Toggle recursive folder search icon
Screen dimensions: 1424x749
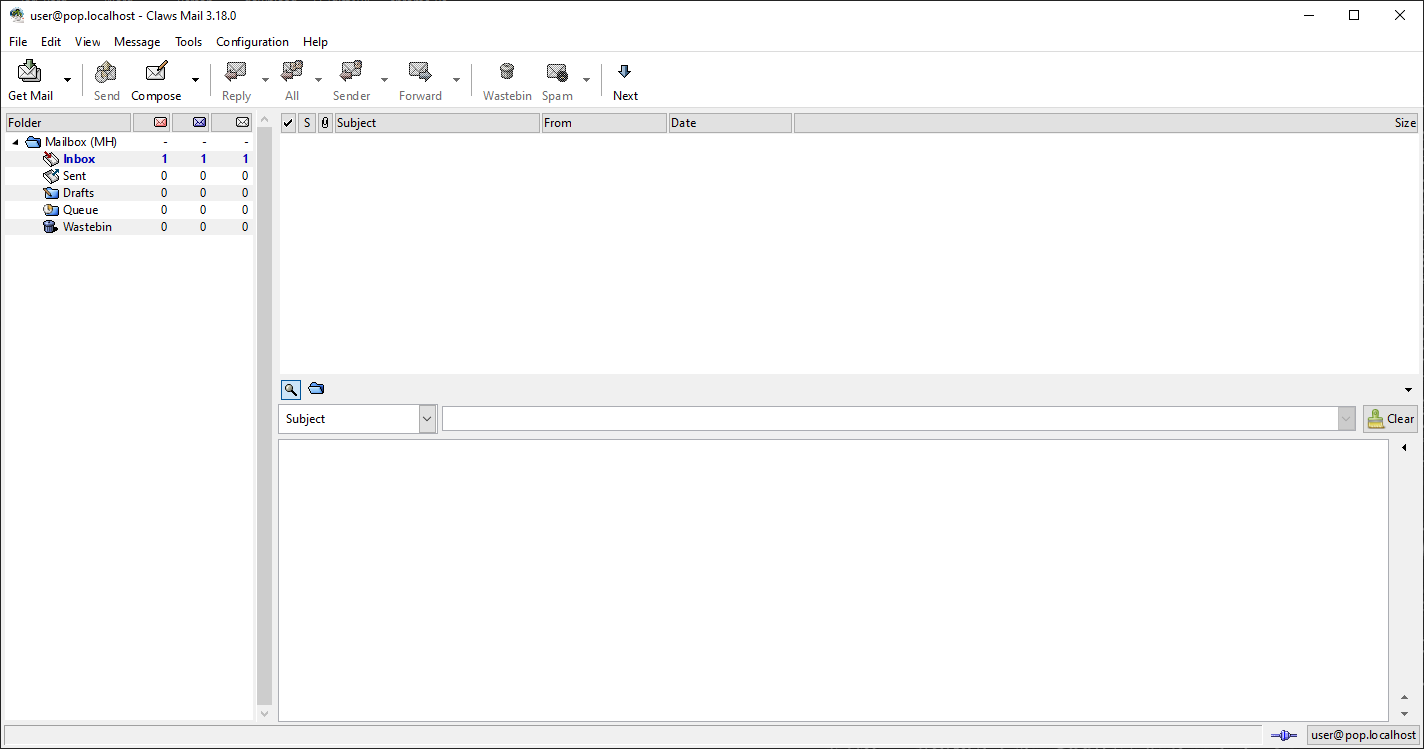(x=316, y=389)
